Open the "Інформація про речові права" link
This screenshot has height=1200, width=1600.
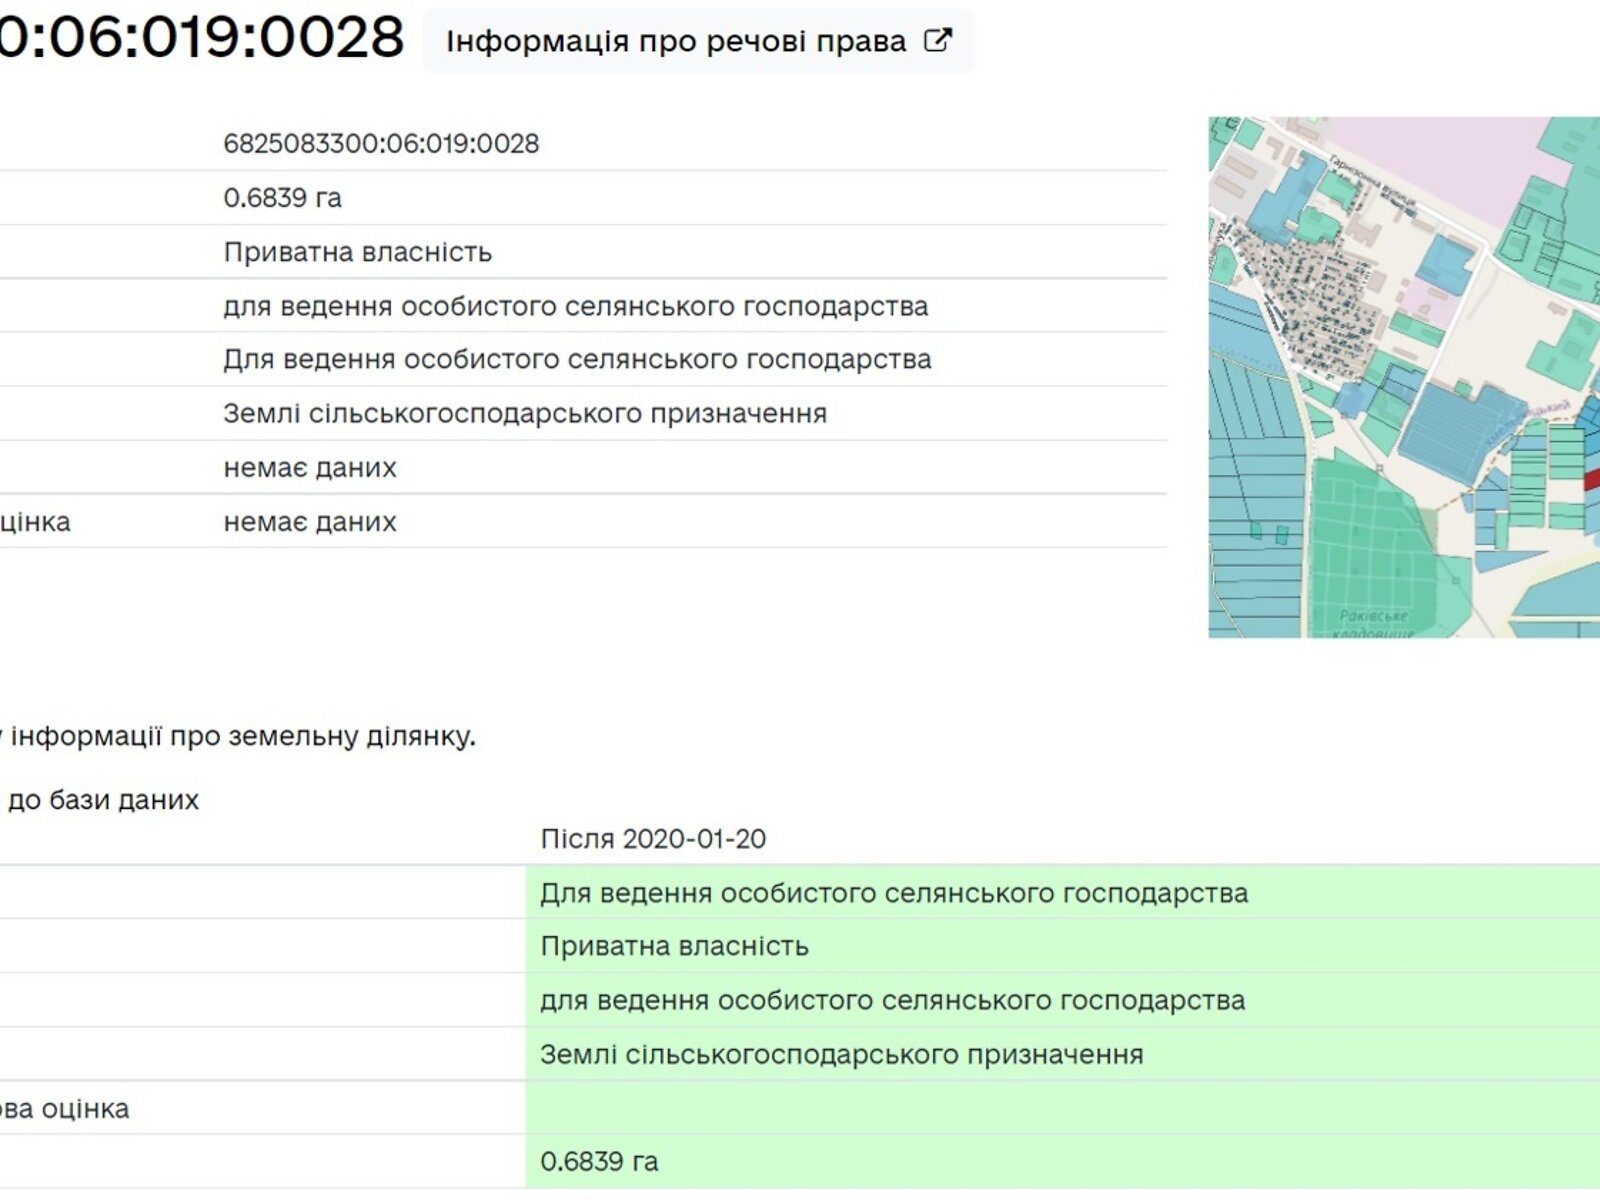pos(698,41)
